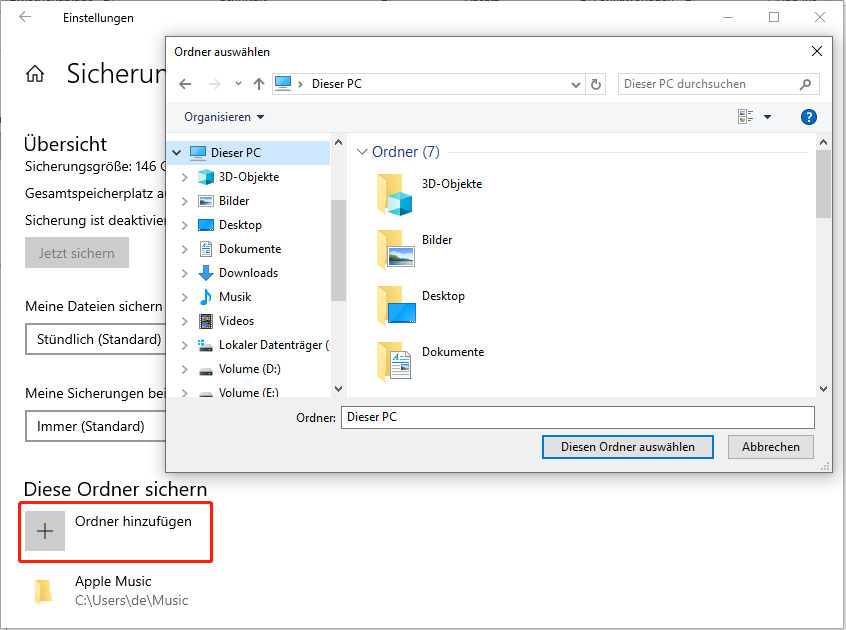This screenshot has width=846, height=630.
Task: Close the Ordner auswählen dialog
Action: [817, 51]
